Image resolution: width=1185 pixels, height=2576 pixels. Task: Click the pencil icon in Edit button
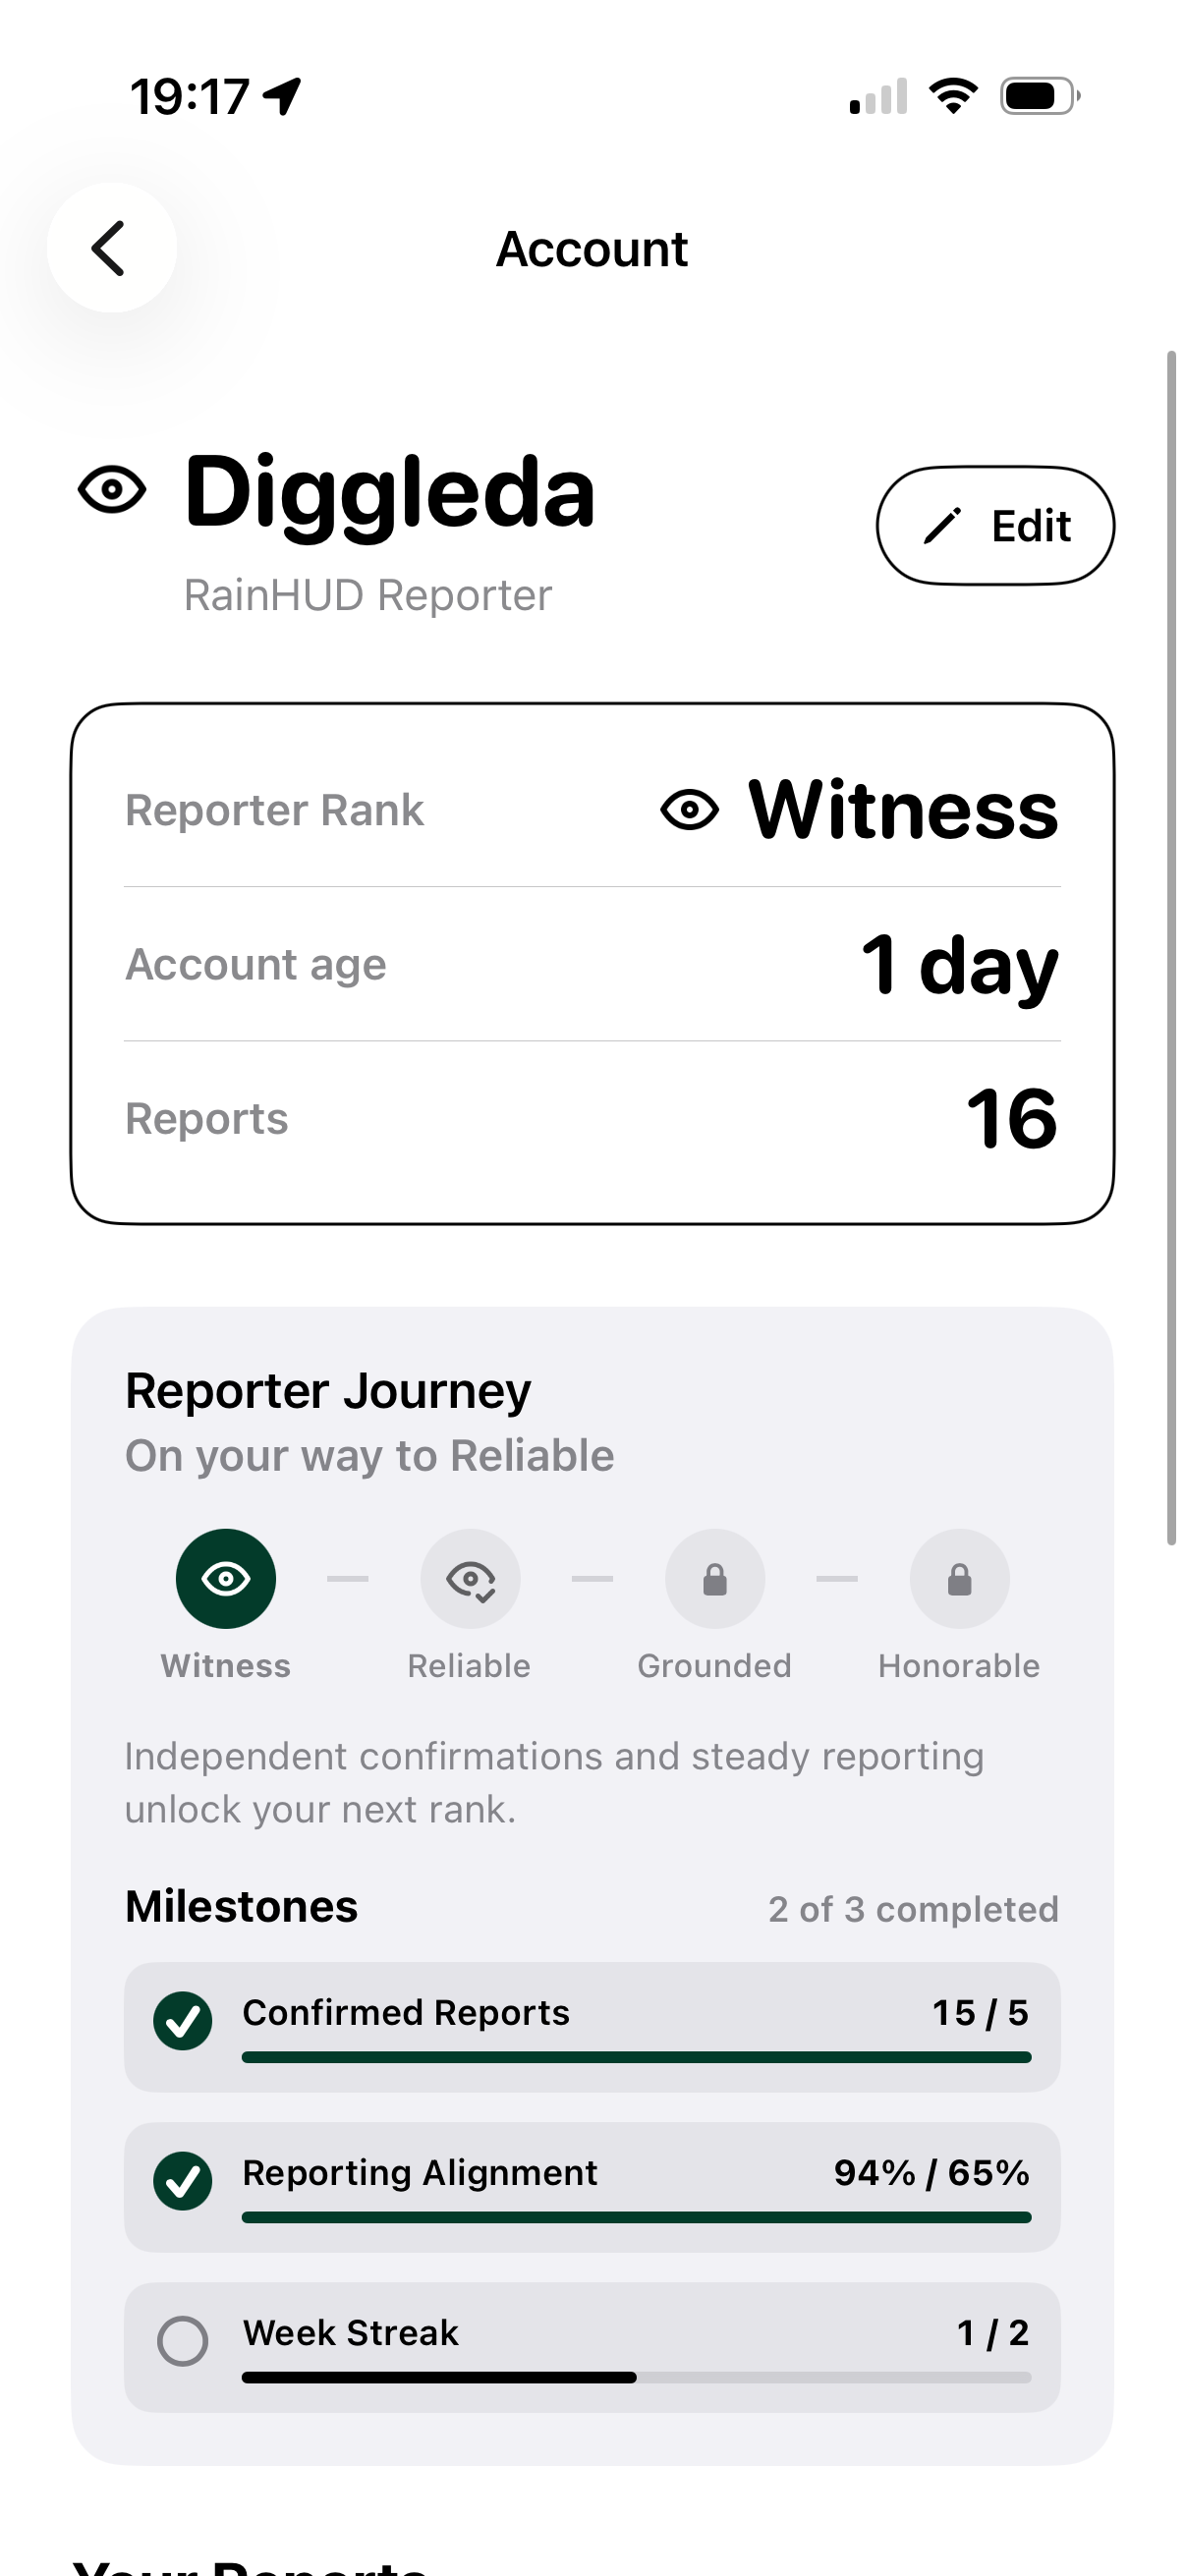pos(941,525)
